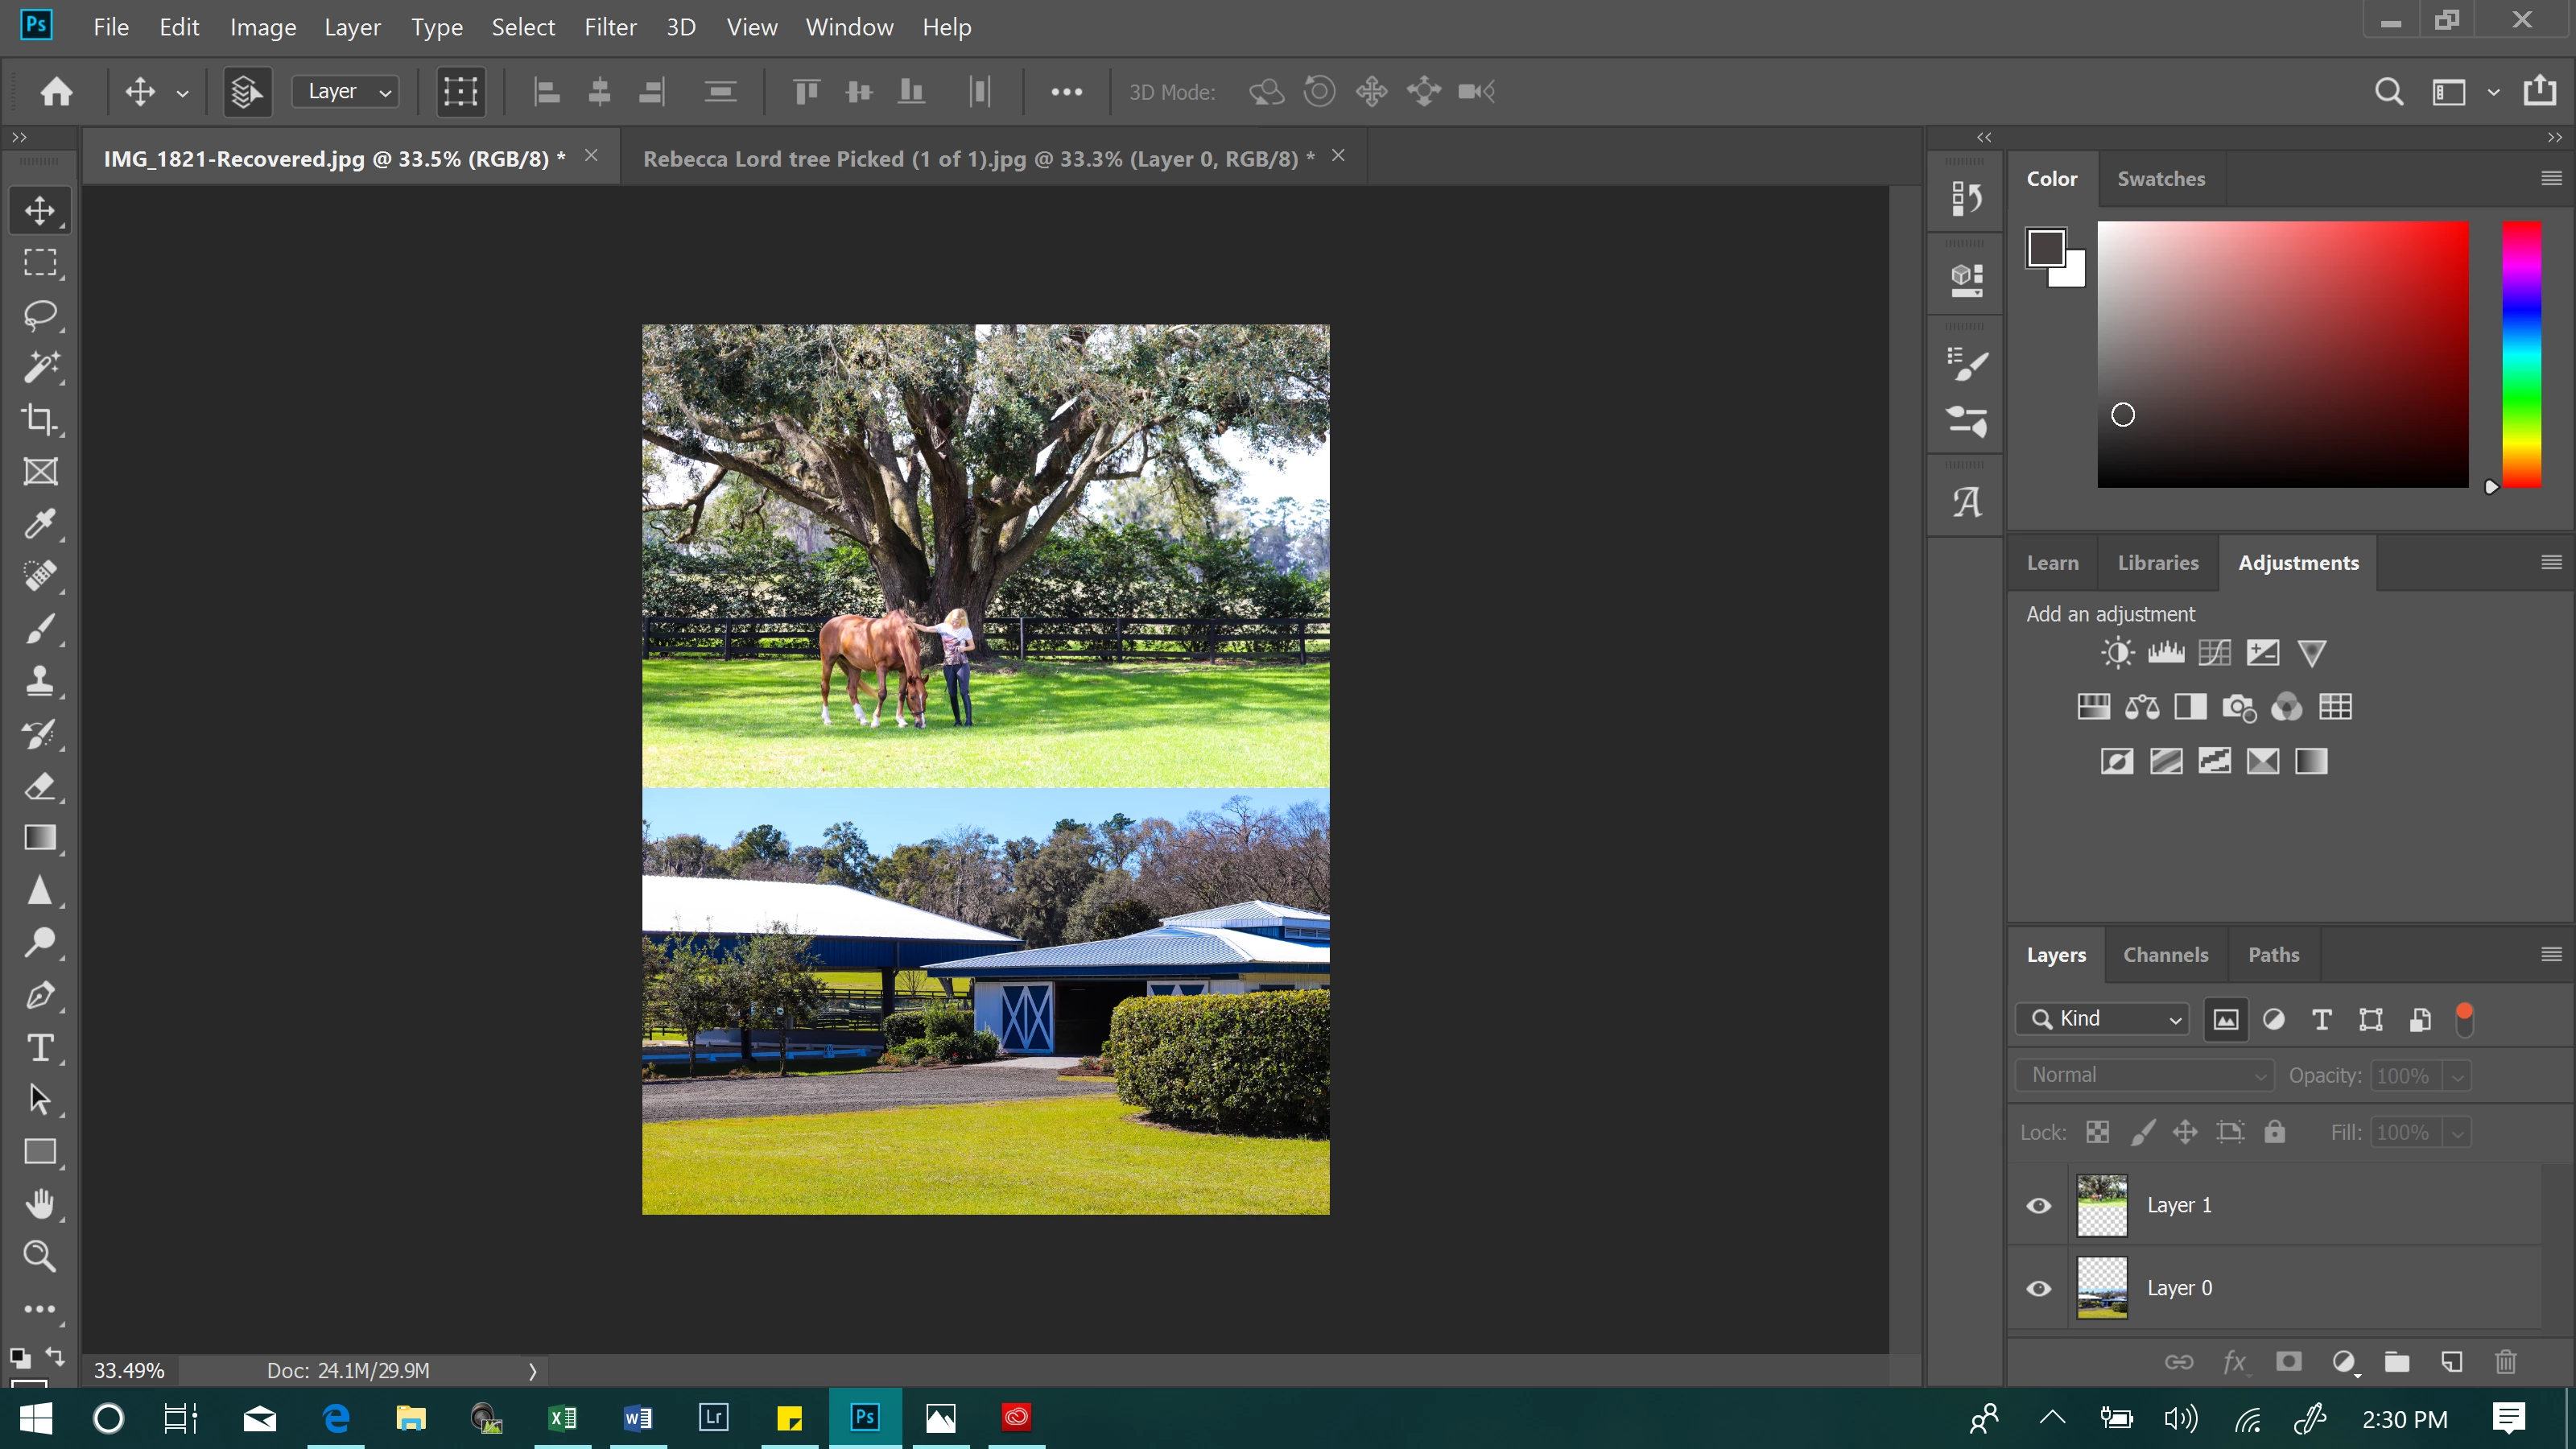Select the Crop tool
This screenshot has width=2576, height=1449.
pos(40,419)
